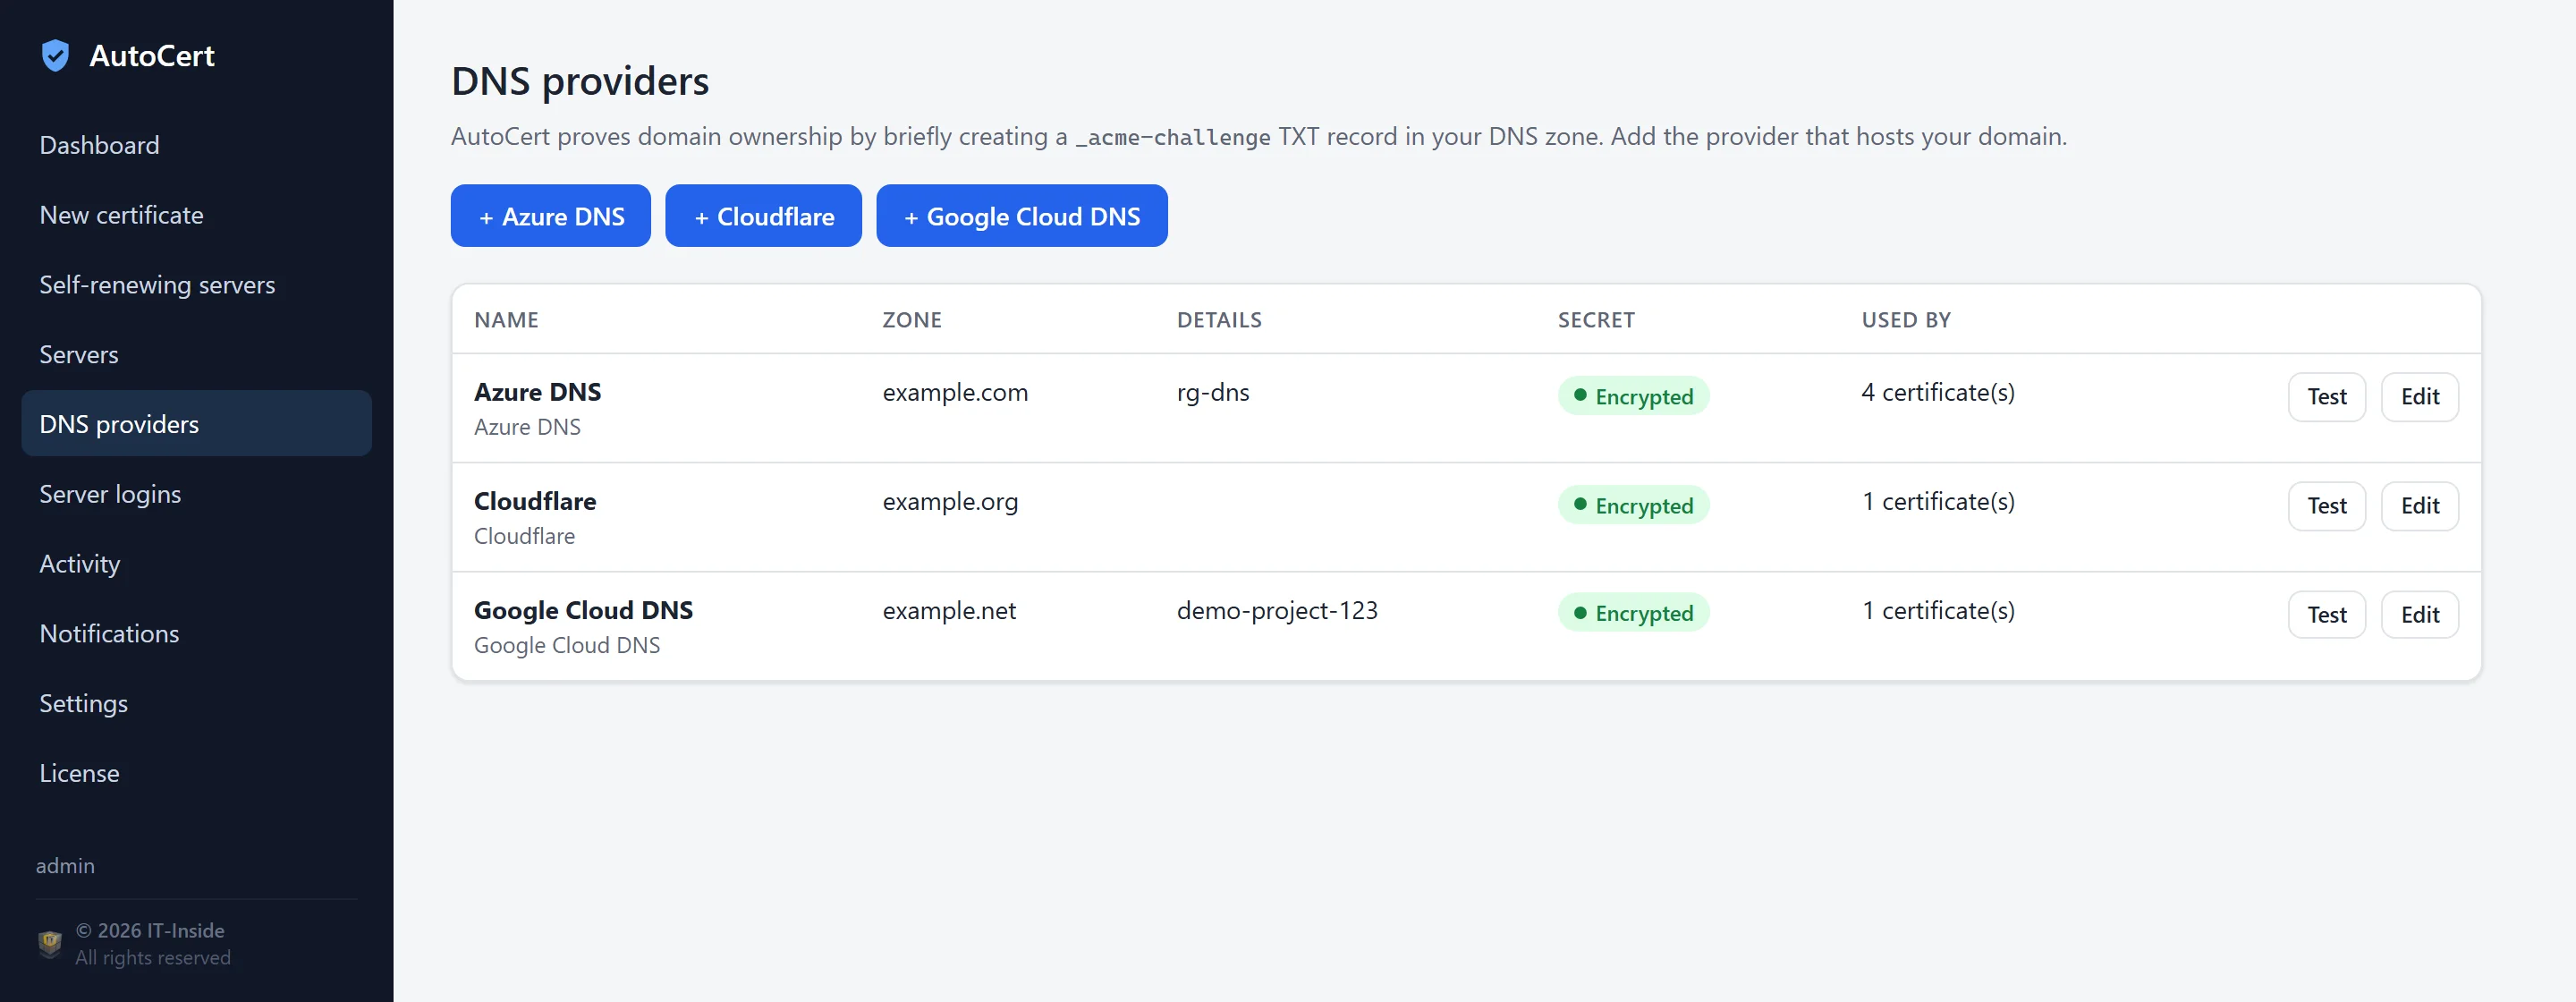Click the 4 certificate(s) usage text
2576x1002 pixels.
coord(1937,392)
